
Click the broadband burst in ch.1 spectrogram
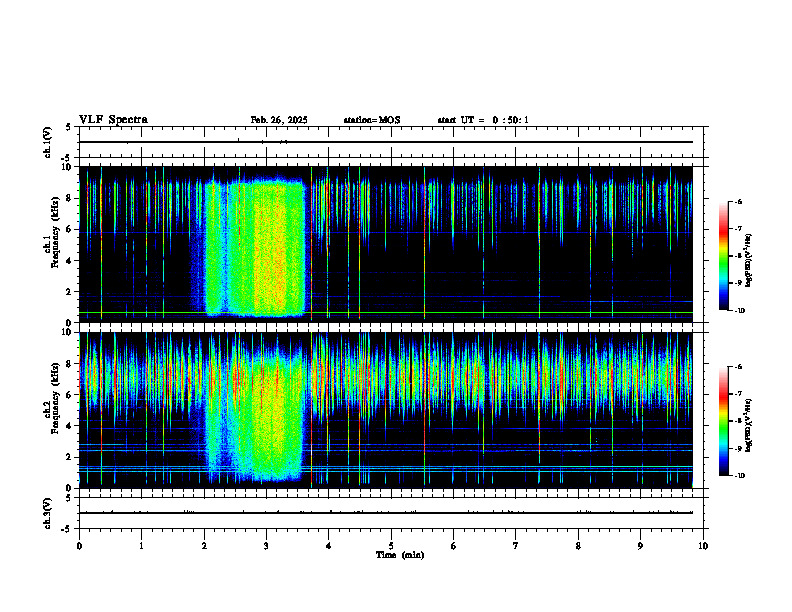point(255,247)
